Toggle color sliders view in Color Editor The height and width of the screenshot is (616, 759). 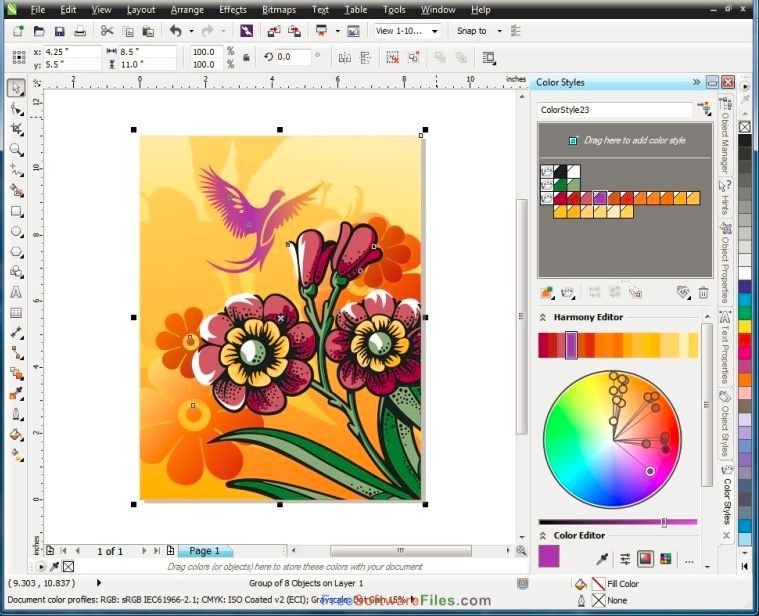click(x=625, y=559)
